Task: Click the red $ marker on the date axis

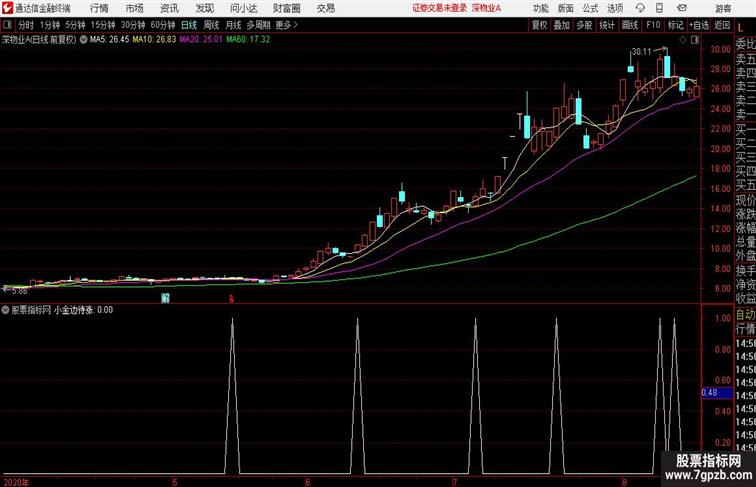Action: (x=231, y=299)
